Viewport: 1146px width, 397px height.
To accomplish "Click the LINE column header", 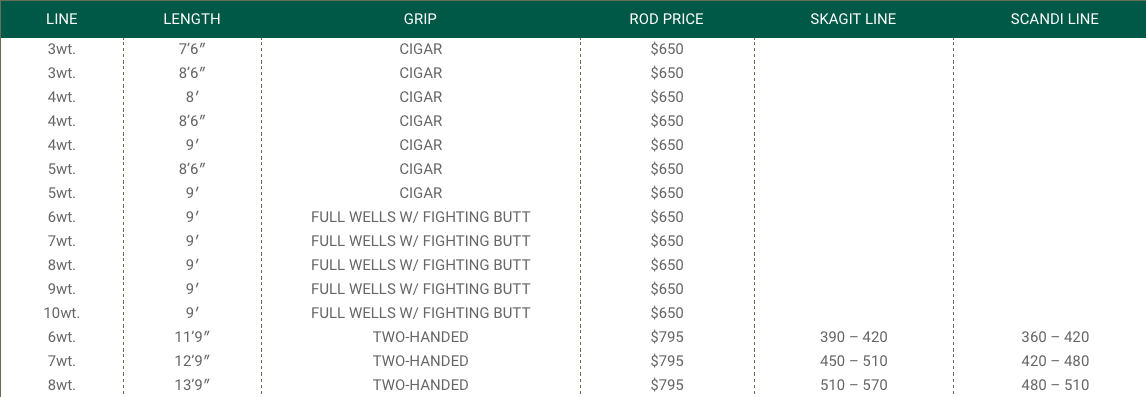I will point(61,20).
